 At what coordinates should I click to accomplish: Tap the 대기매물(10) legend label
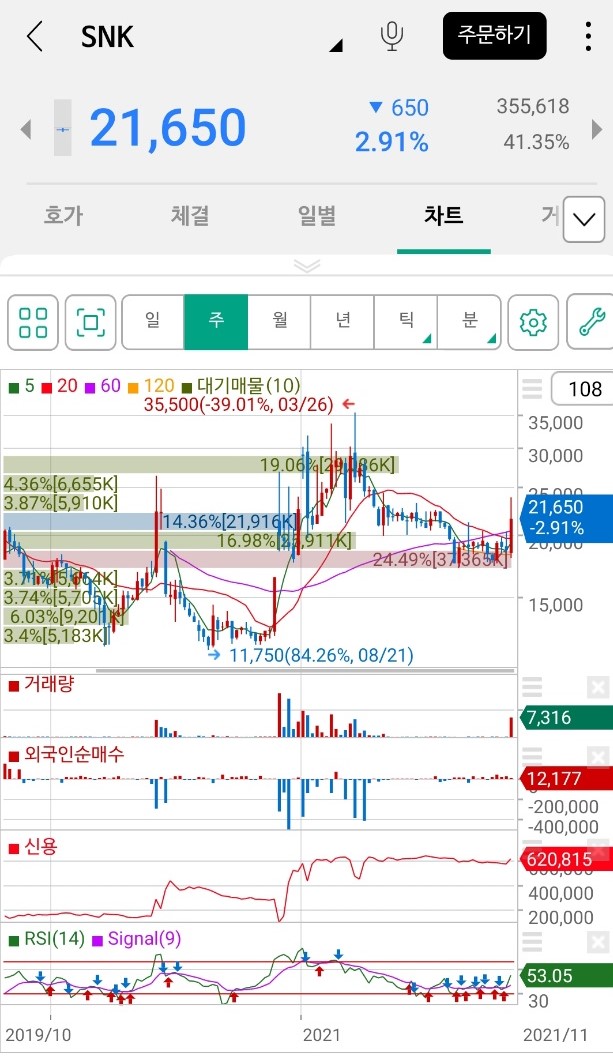click(241, 386)
